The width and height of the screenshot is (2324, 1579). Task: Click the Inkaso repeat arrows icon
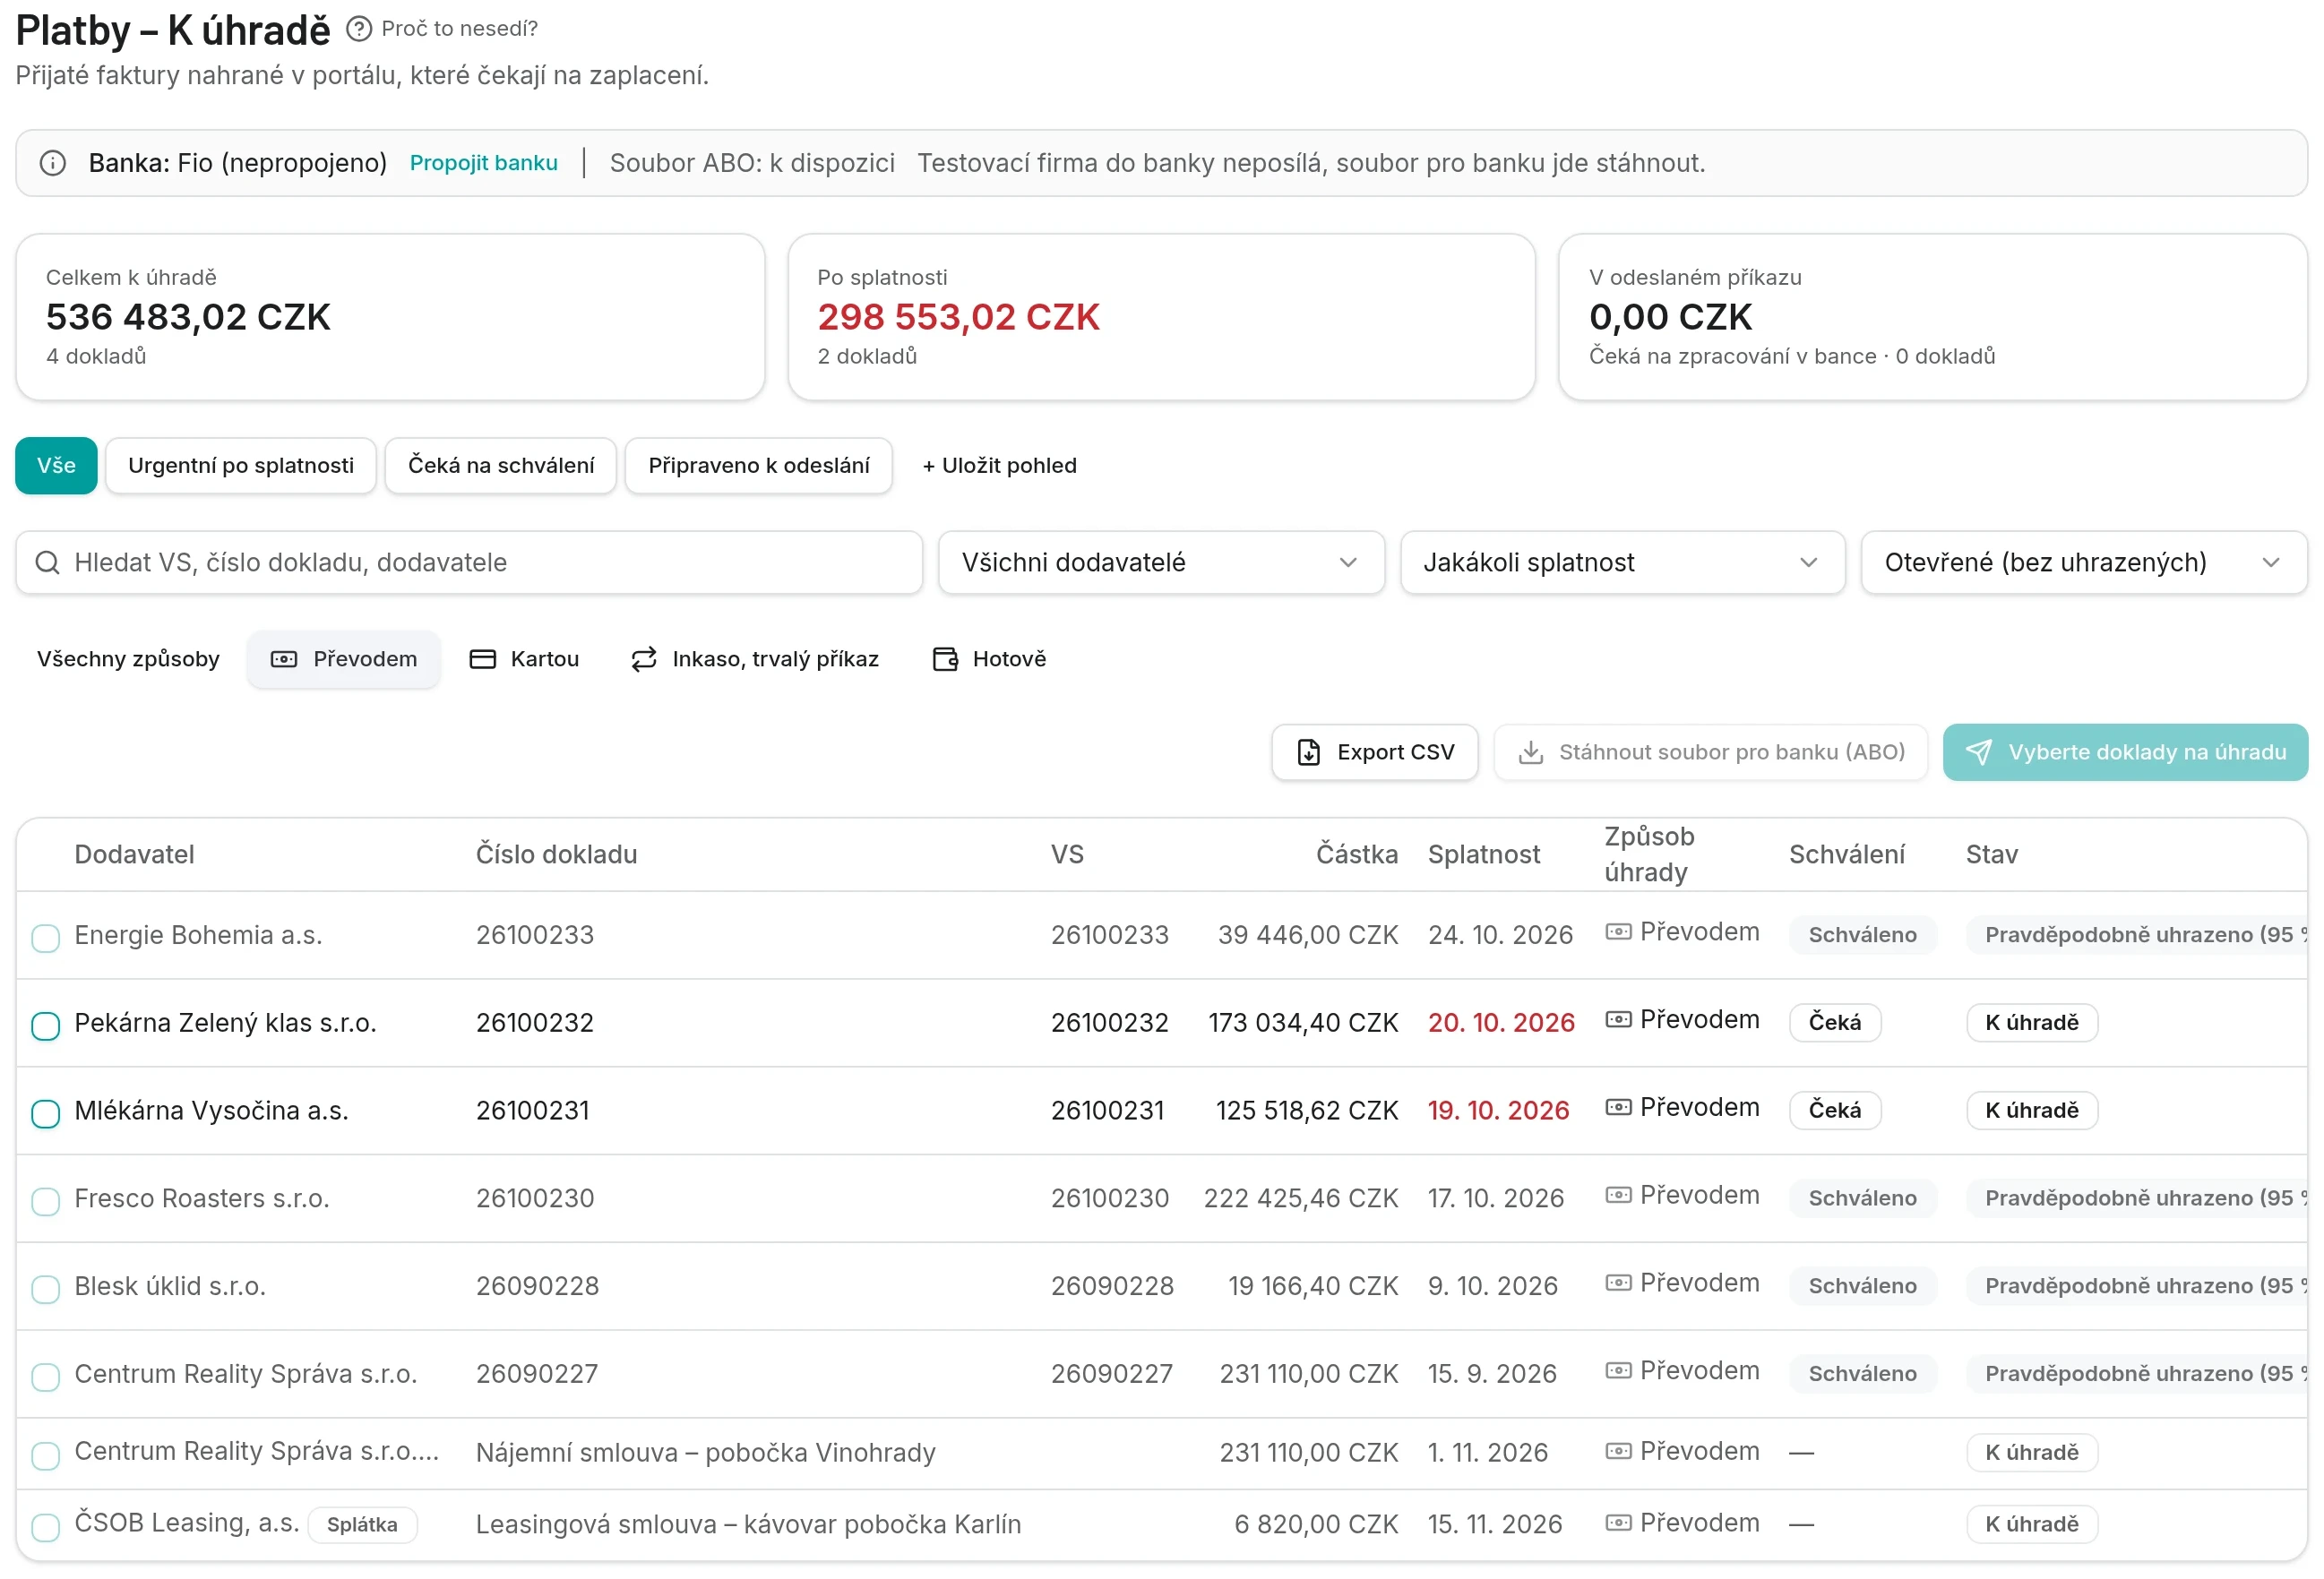click(644, 660)
